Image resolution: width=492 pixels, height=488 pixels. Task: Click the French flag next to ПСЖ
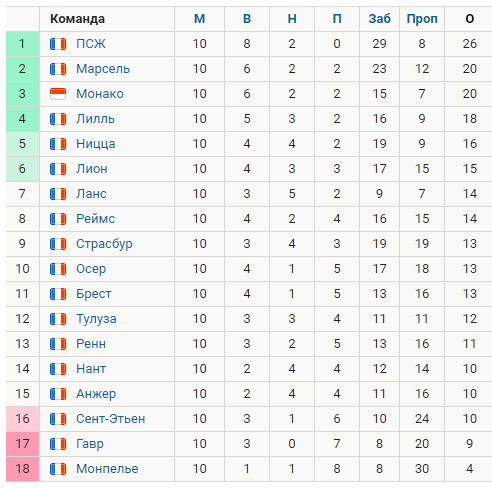[x=58, y=44]
